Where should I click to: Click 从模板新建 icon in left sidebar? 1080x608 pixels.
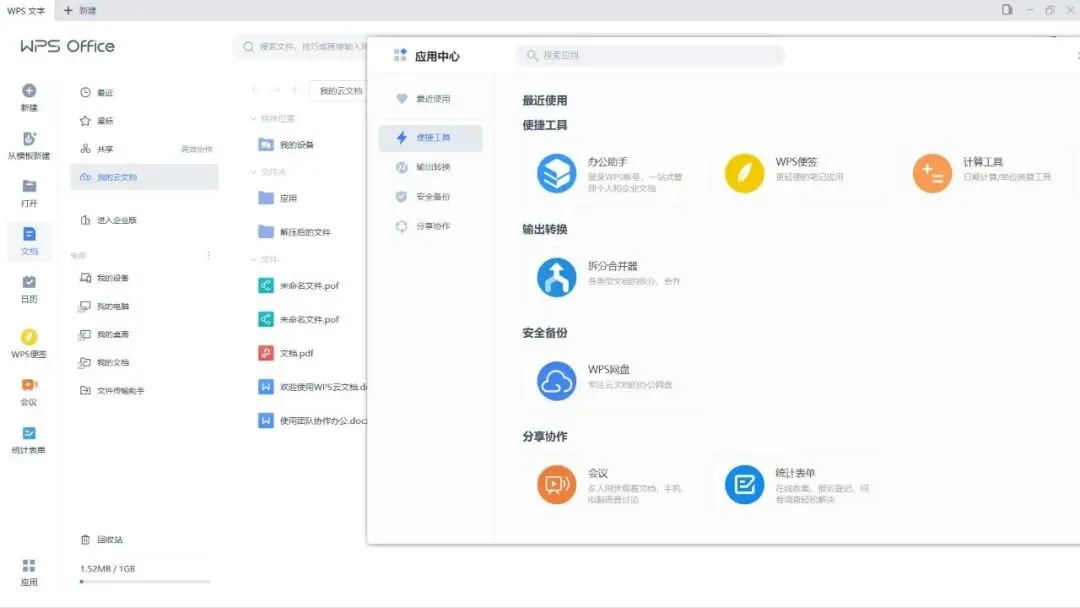pyautogui.click(x=29, y=138)
